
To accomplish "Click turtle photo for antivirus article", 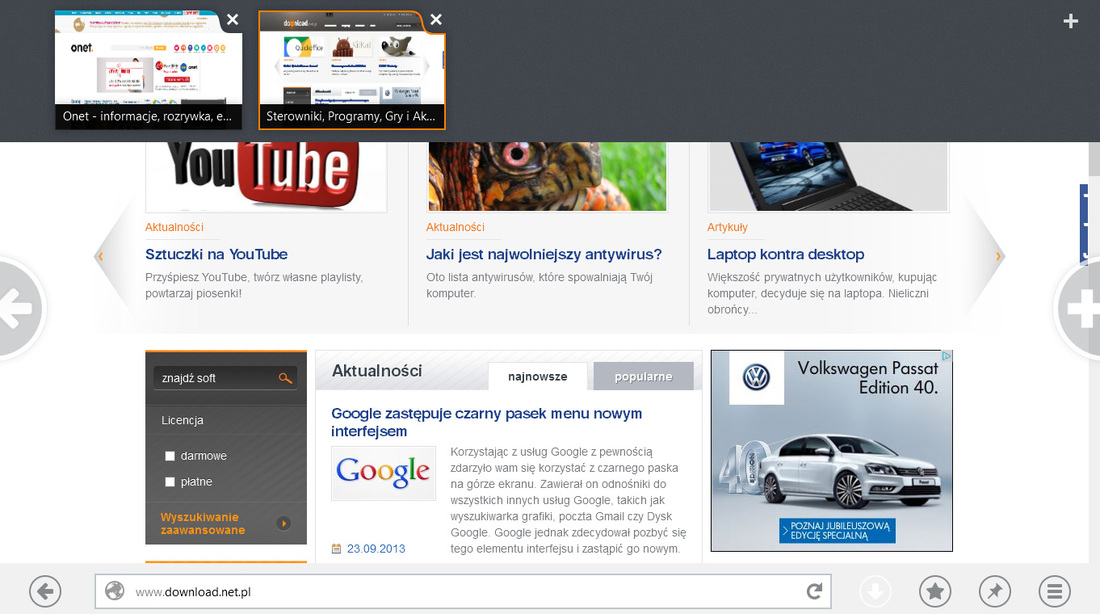I will click(547, 176).
